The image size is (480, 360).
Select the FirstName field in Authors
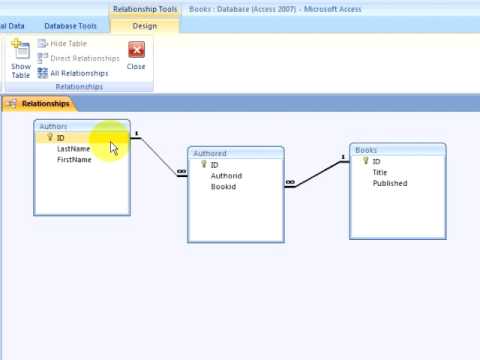click(x=74, y=160)
